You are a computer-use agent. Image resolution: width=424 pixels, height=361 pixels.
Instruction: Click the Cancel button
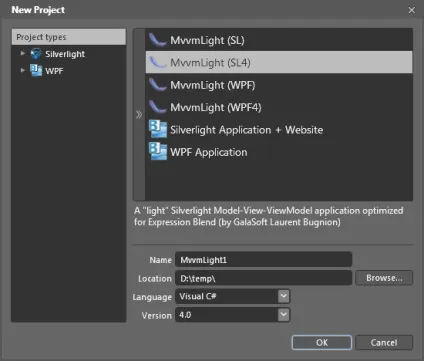[384, 342]
